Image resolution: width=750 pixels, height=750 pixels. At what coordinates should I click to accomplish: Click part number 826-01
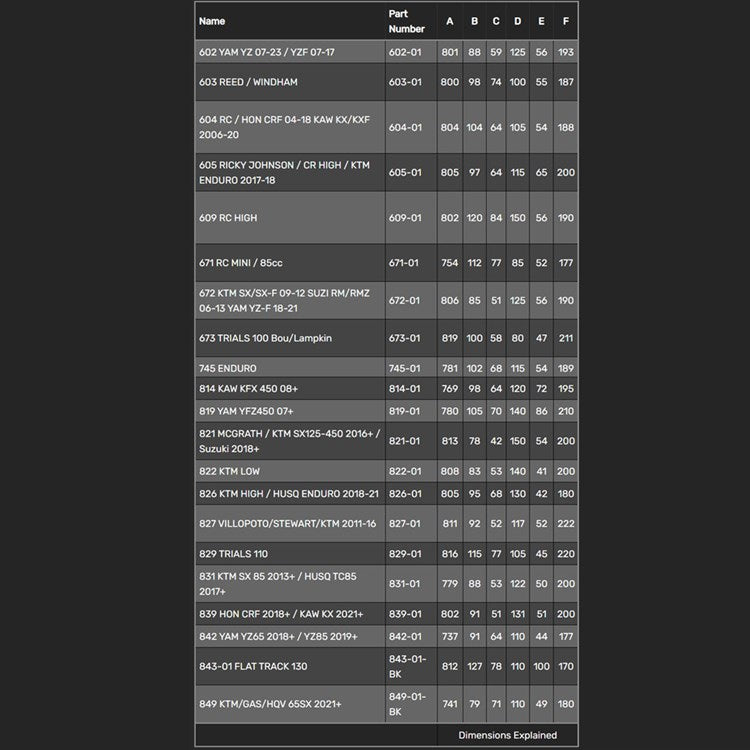[405, 493]
